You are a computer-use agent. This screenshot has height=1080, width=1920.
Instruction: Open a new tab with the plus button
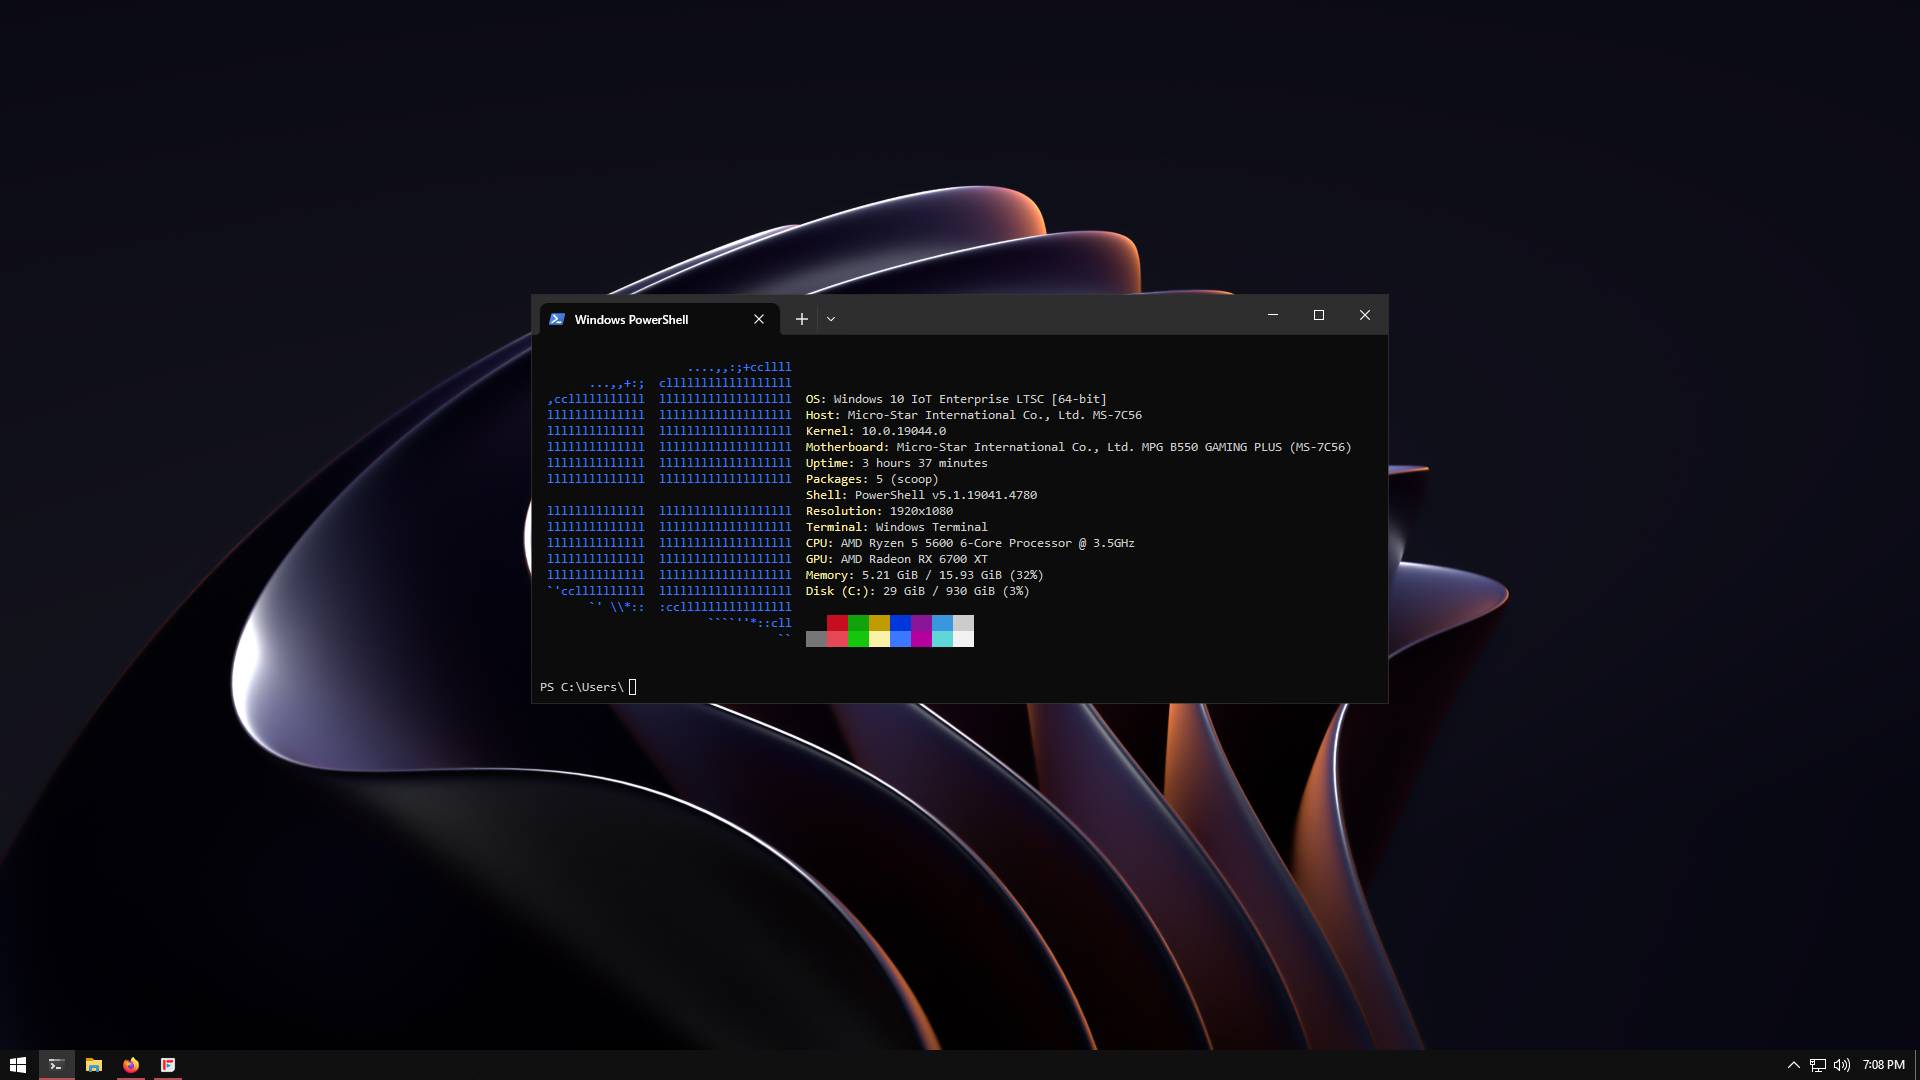tap(801, 319)
